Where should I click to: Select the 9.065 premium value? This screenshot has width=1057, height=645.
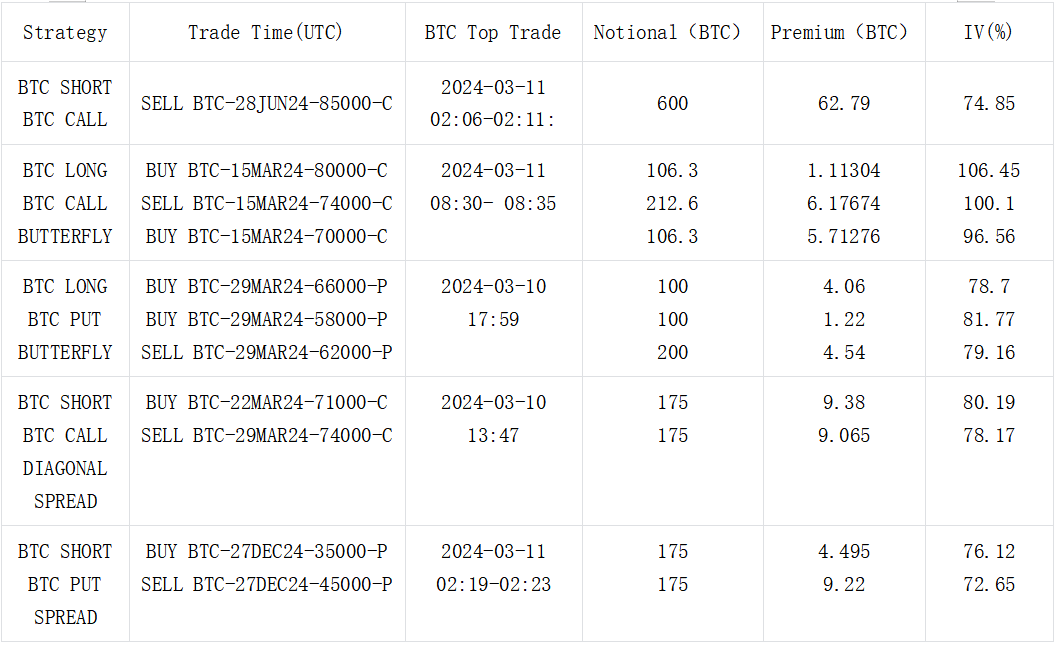(x=844, y=436)
